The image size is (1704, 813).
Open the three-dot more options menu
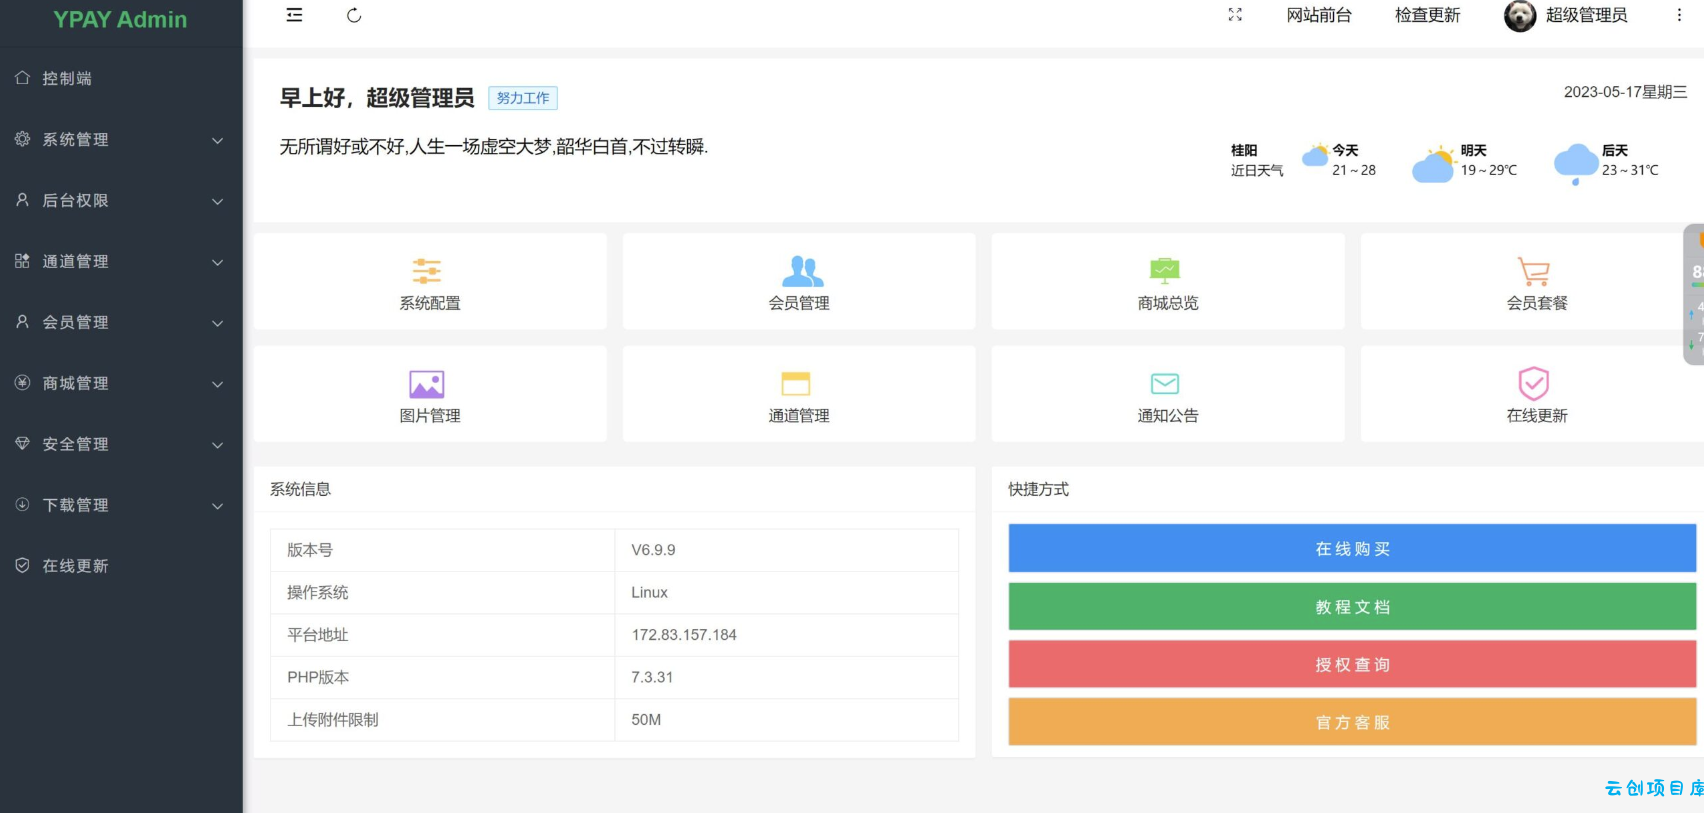1679,15
